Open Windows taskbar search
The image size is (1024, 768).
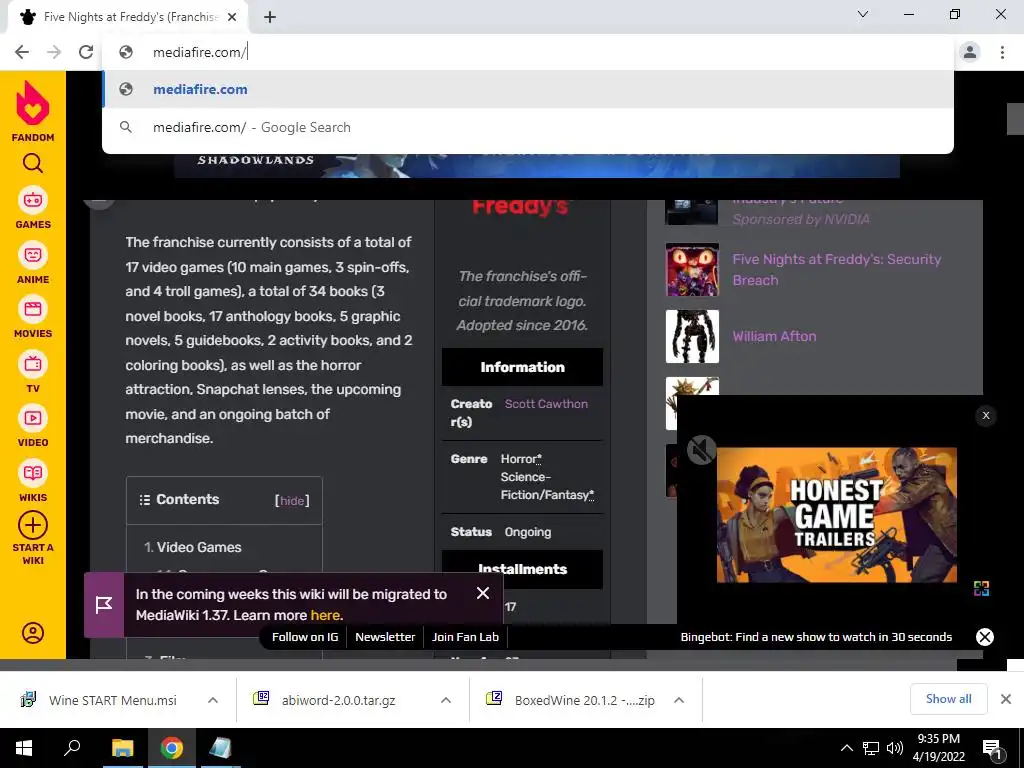(x=72, y=748)
